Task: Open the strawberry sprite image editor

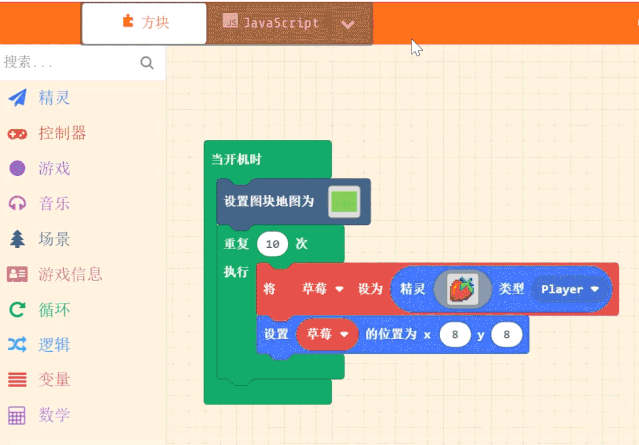Action: tap(462, 289)
